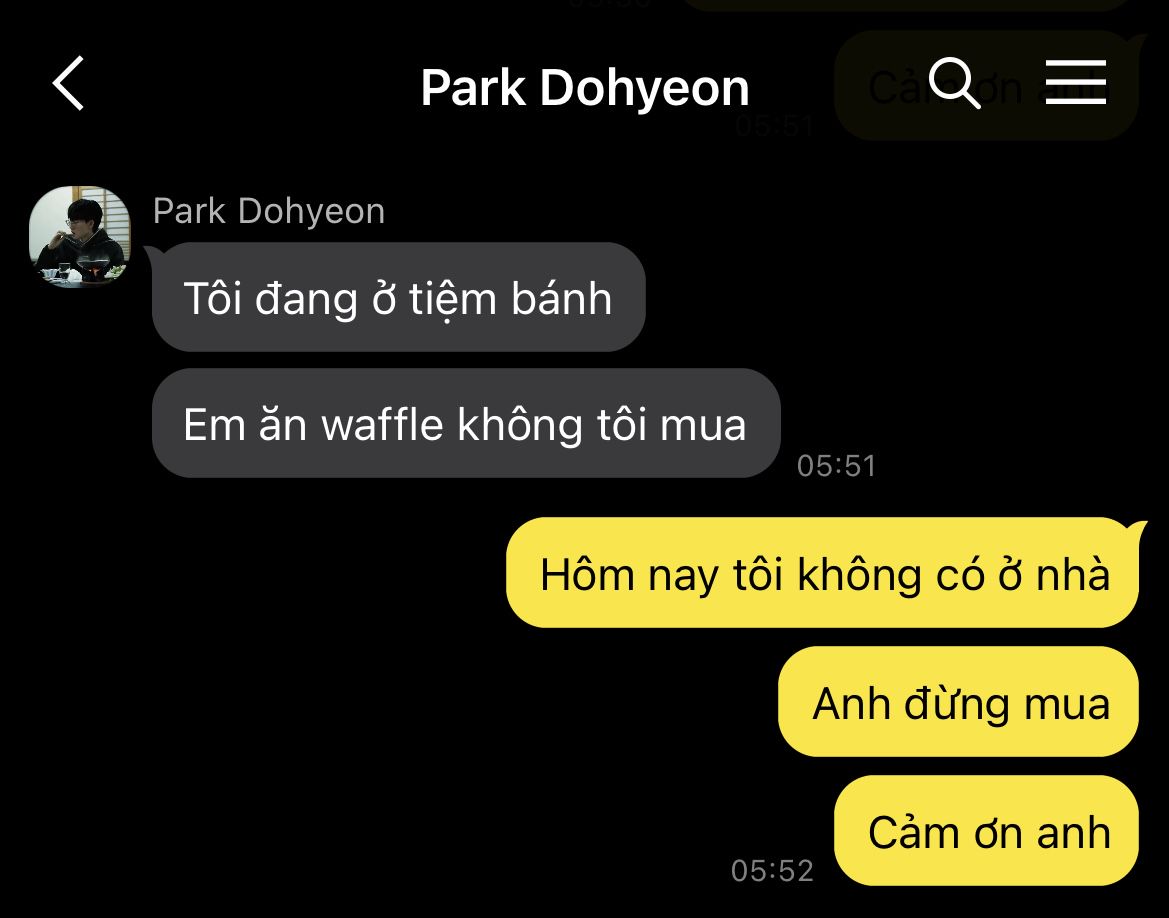This screenshot has width=1169, height=918.
Task: Tap the gray sender name Park Dohyeon
Action: (x=268, y=211)
